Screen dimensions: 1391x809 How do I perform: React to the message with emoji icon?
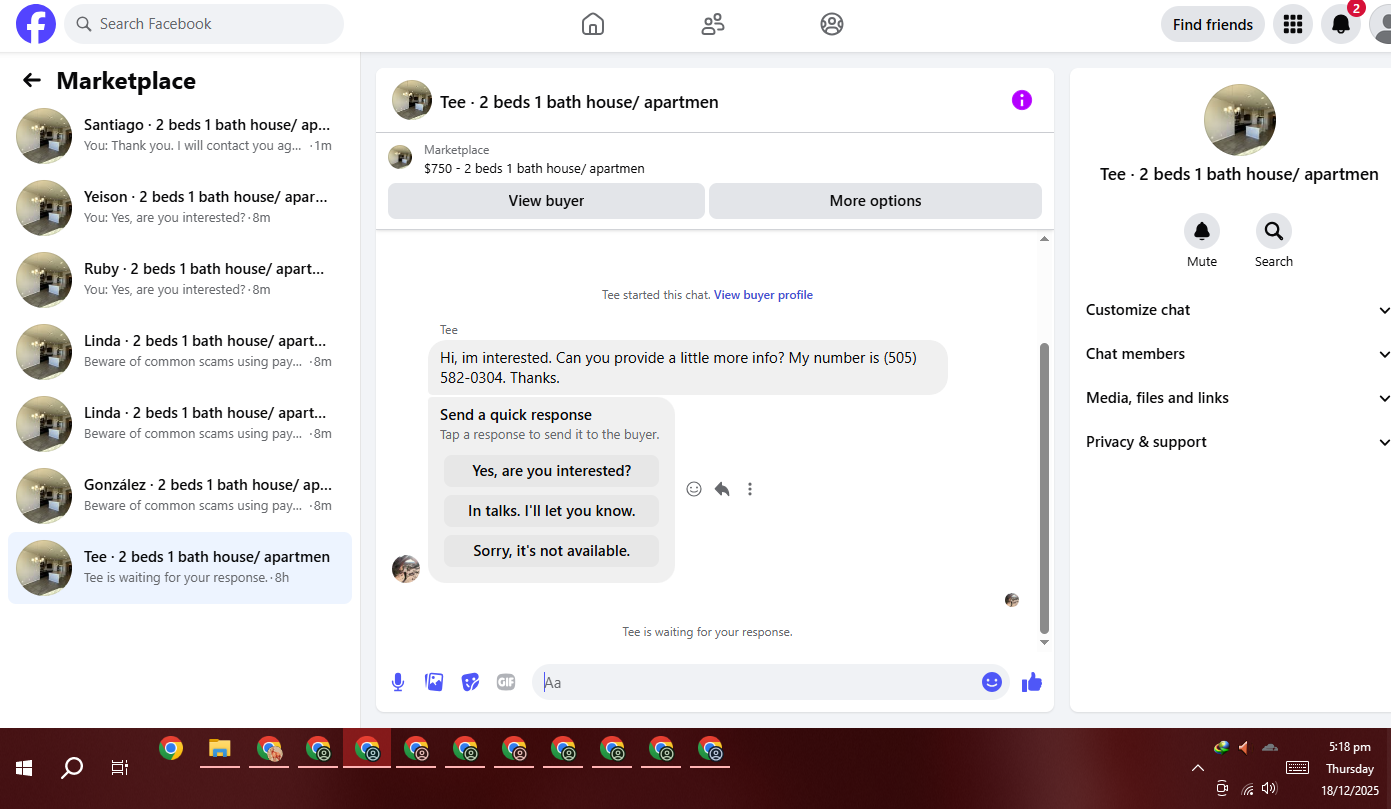694,489
